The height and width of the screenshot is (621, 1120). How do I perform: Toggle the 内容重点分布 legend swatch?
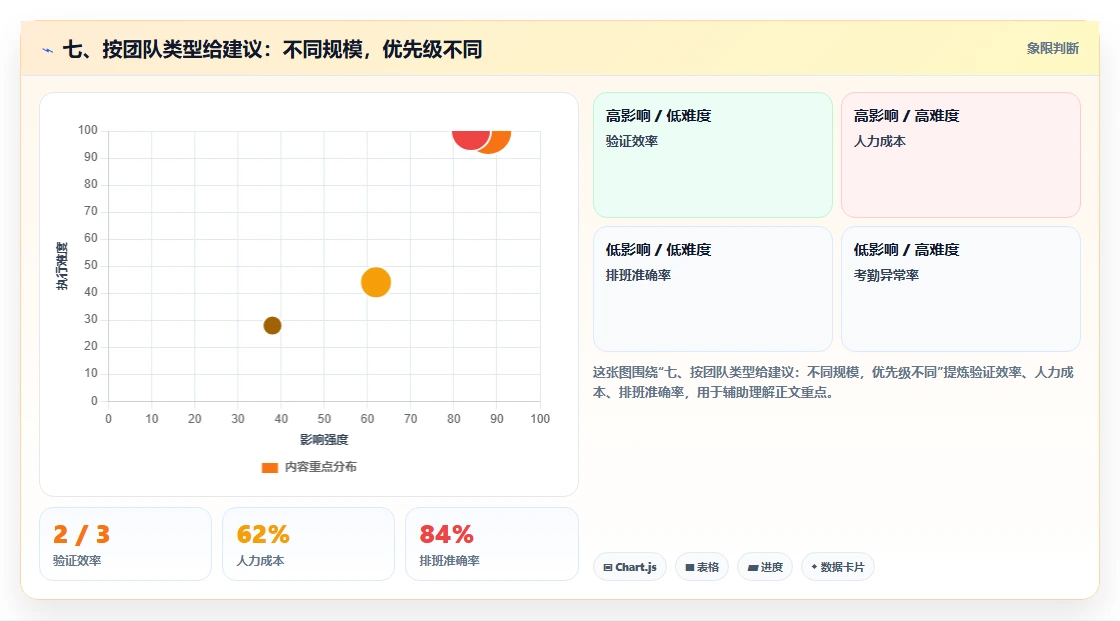tap(269, 467)
